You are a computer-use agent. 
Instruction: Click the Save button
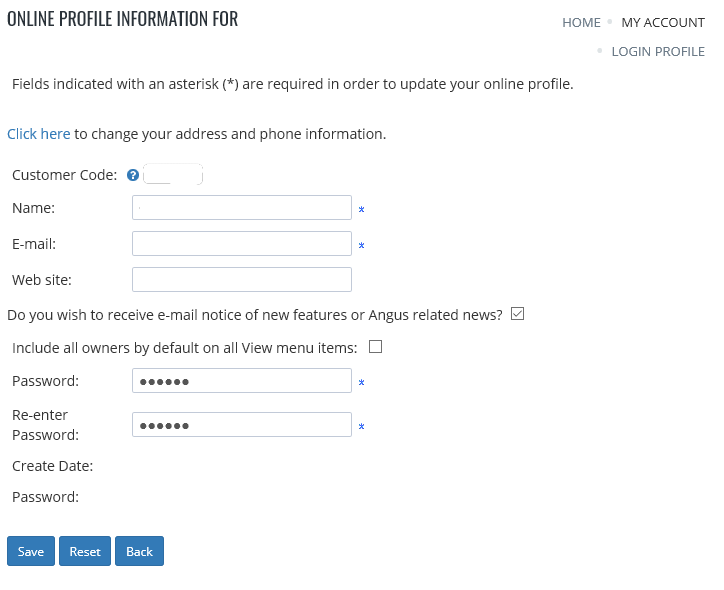[x=31, y=551]
